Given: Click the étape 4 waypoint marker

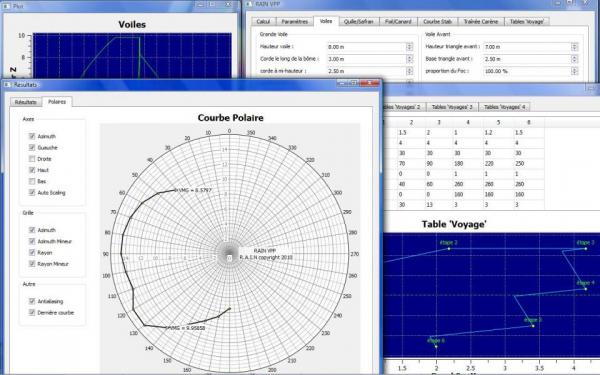Looking at the screenshot, I should [585, 289].
